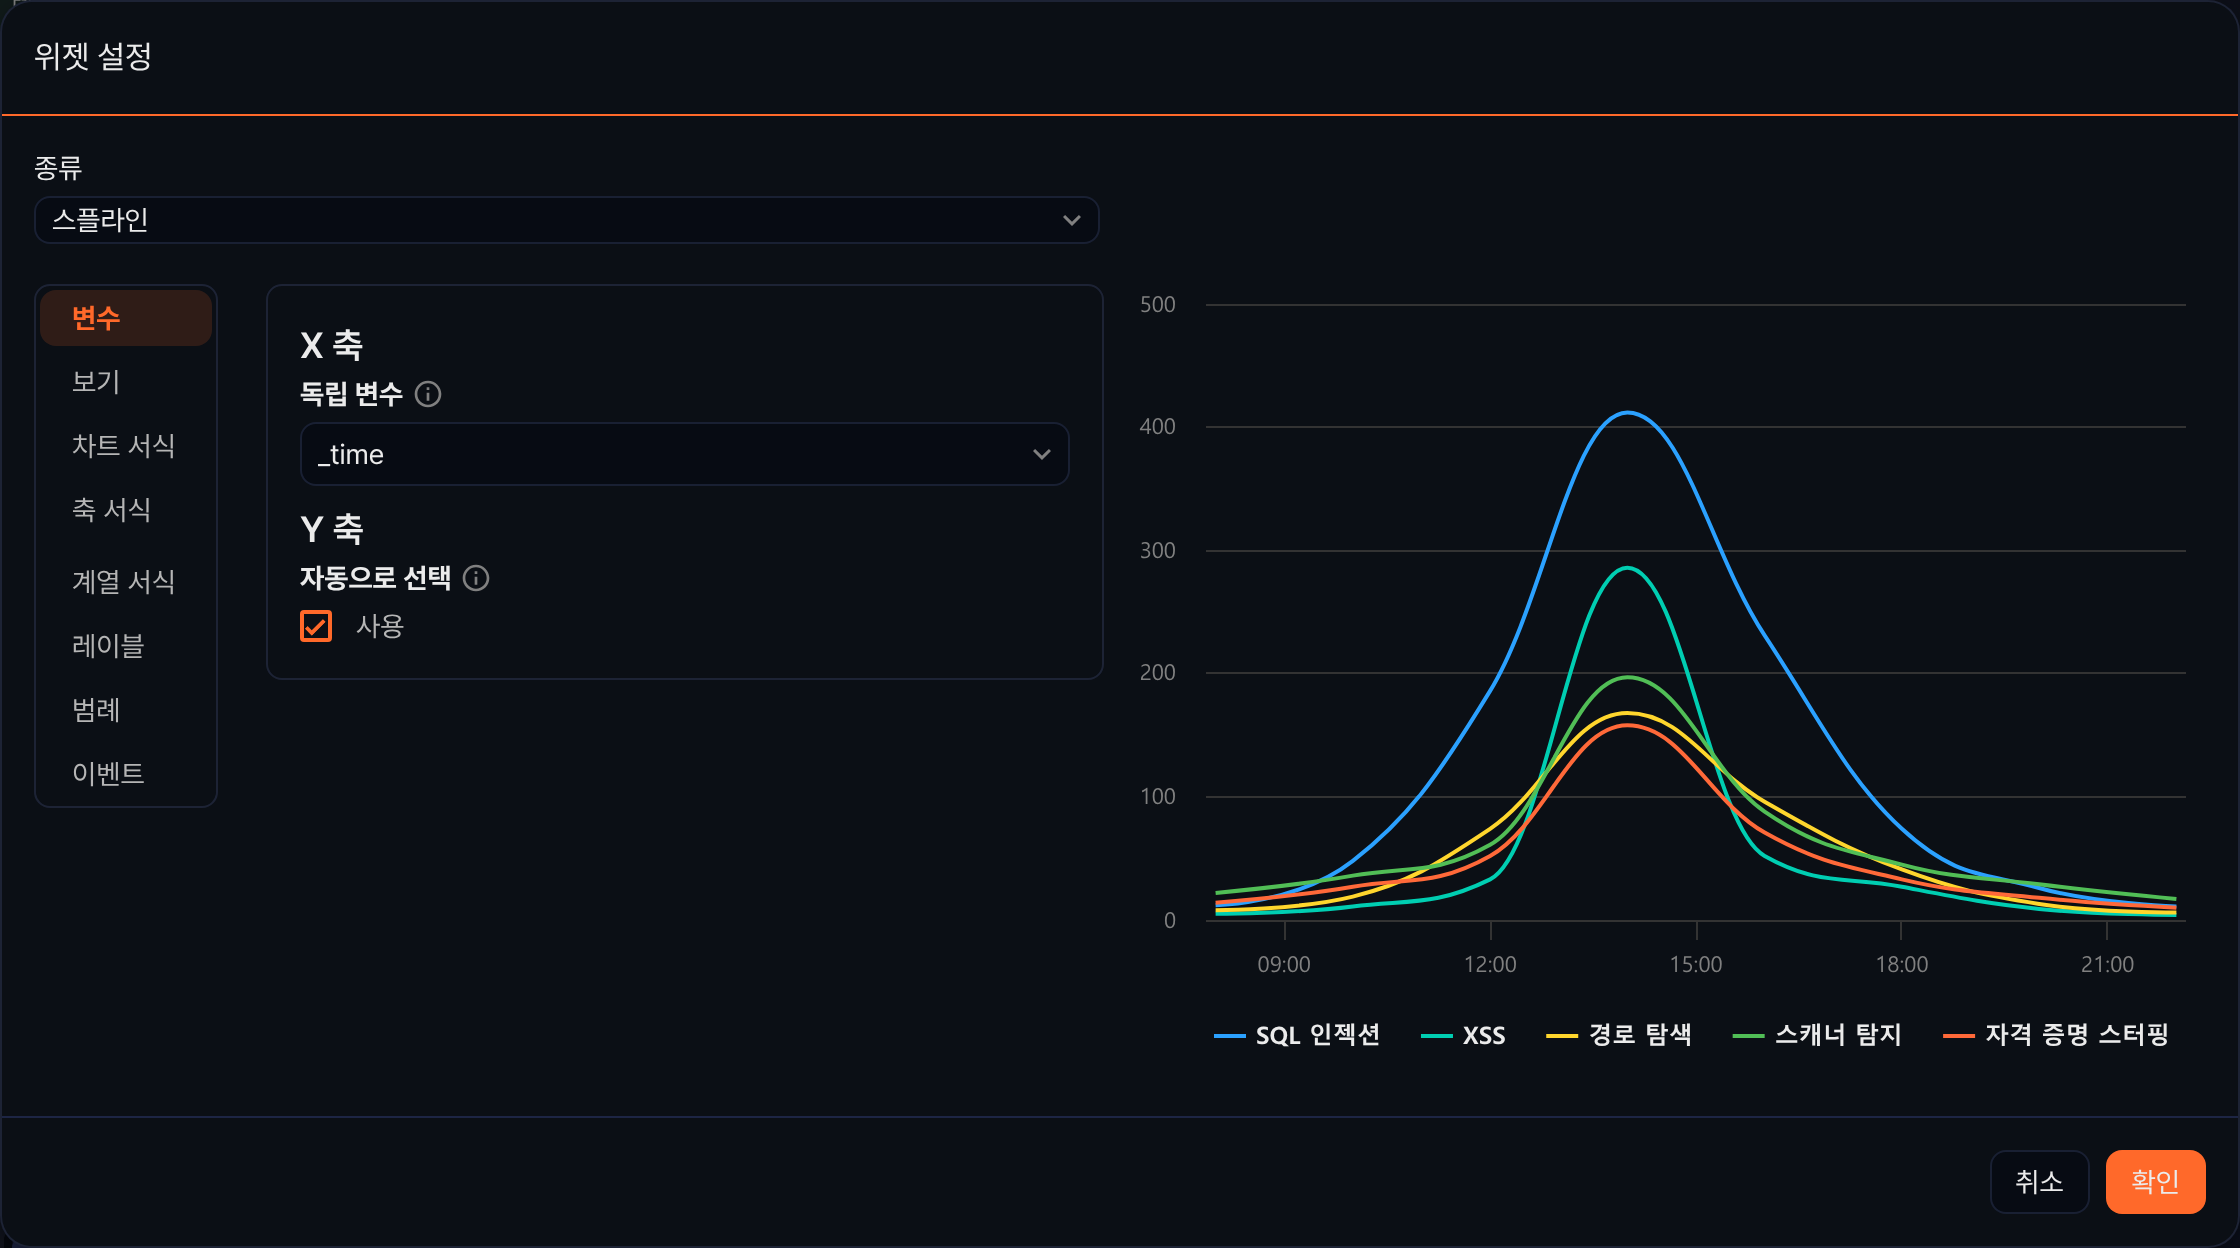Screen dimensions: 2240x1248
Task: Open the 종류 스플라인 dropdown
Action: (567, 220)
